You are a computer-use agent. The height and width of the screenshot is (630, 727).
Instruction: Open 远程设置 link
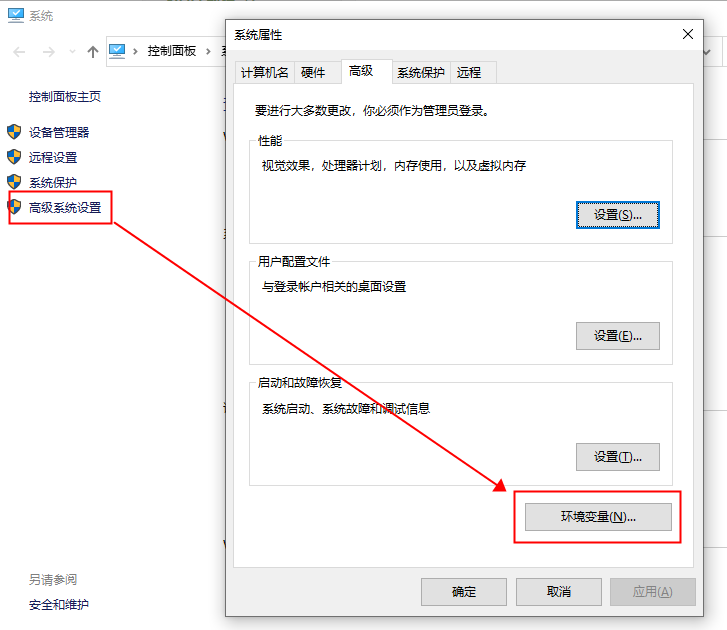pyautogui.click(x=53, y=157)
